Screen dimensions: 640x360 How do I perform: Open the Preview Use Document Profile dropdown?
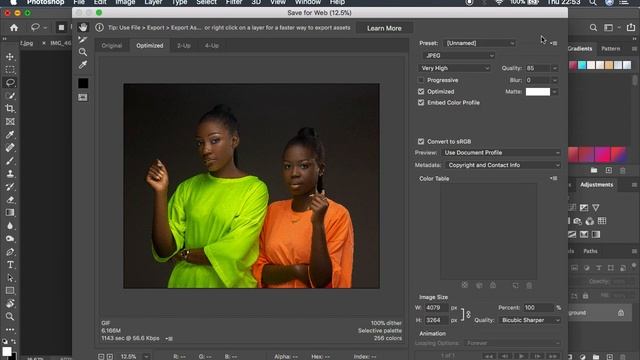click(x=502, y=153)
